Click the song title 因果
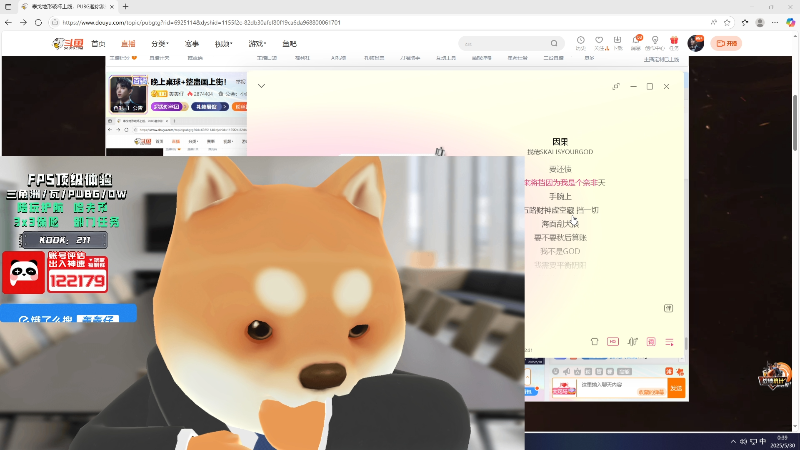 tap(560, 142)
